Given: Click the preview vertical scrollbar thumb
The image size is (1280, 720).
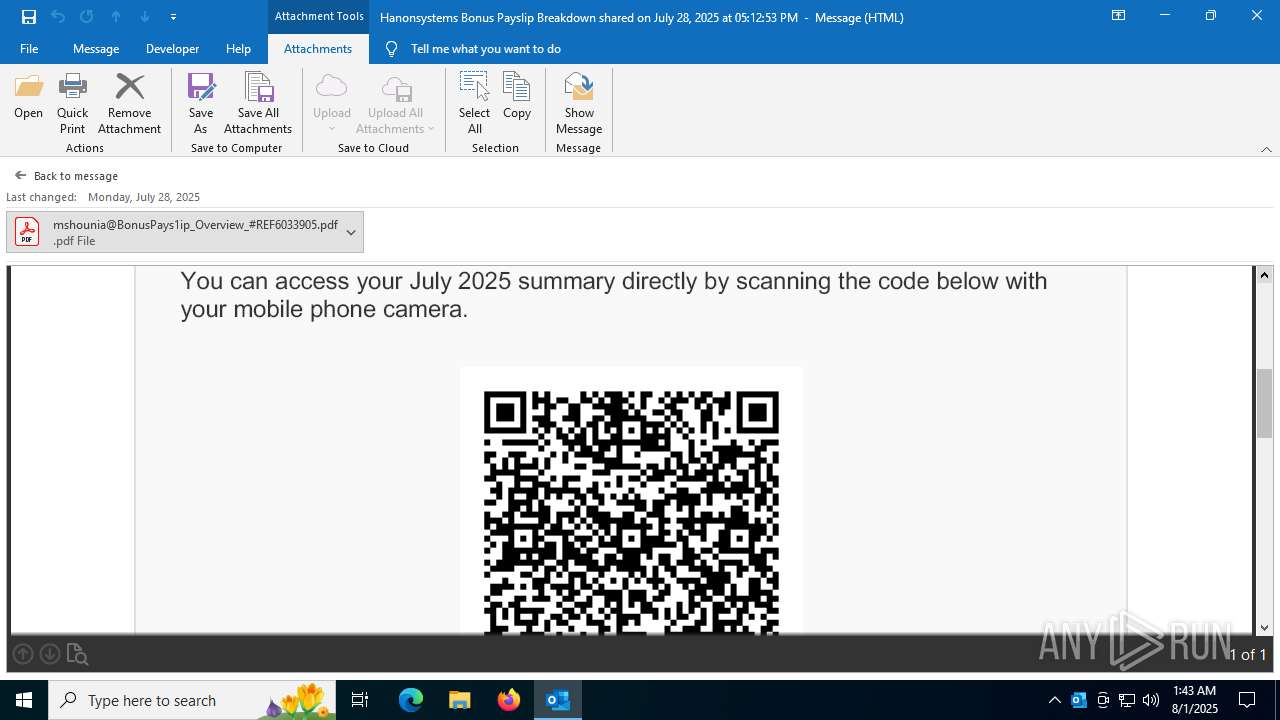Looking at the screenshot, I should pyautogui.click(x=1265, y=403).
